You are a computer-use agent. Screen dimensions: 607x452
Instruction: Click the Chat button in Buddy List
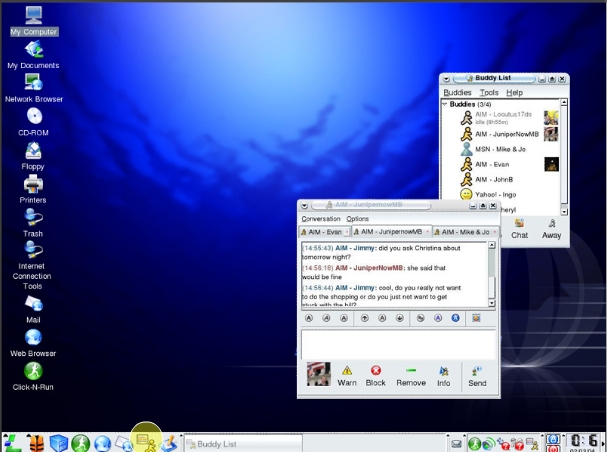(519, 229)
